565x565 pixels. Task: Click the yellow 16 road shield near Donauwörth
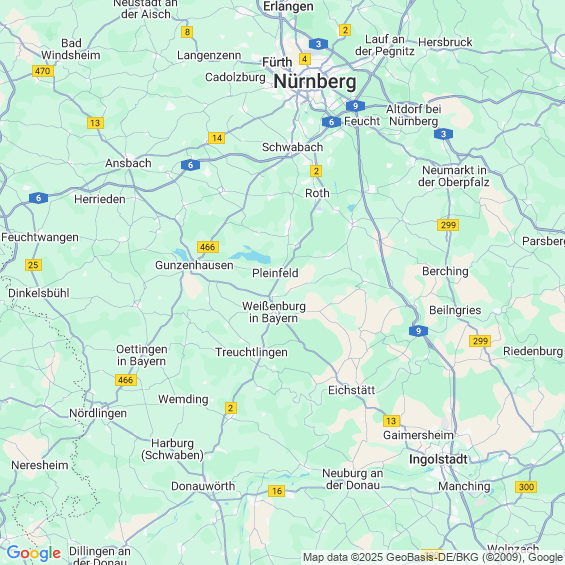(276, 491)
